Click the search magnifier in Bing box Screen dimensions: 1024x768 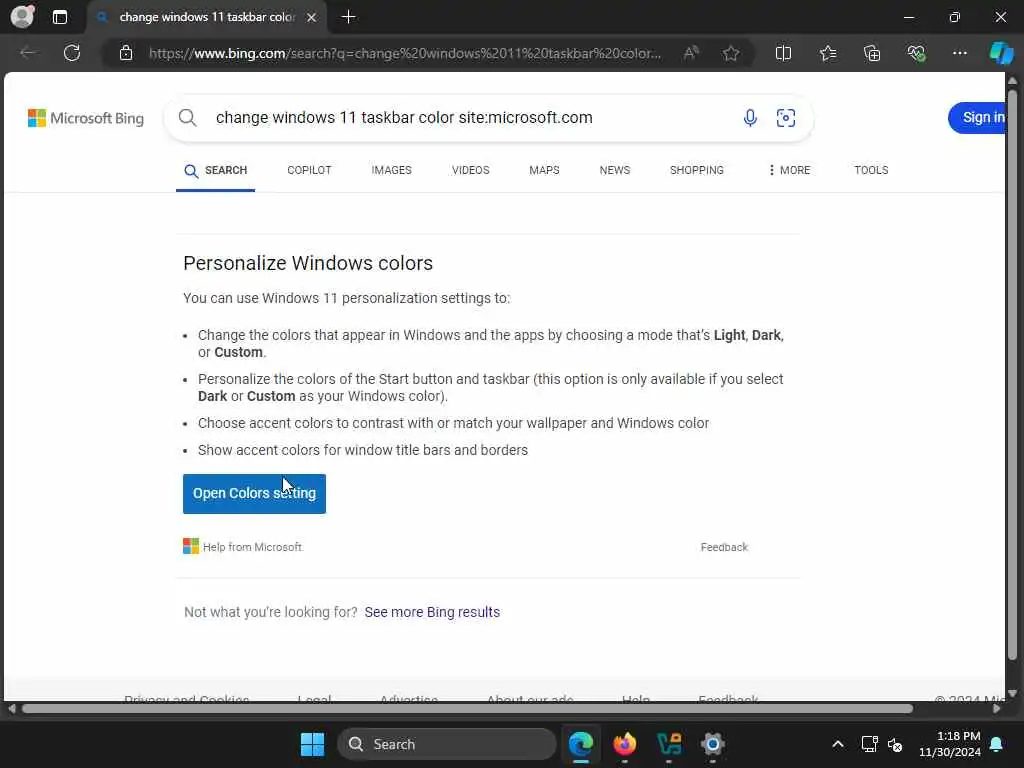[x=187, y=118]
